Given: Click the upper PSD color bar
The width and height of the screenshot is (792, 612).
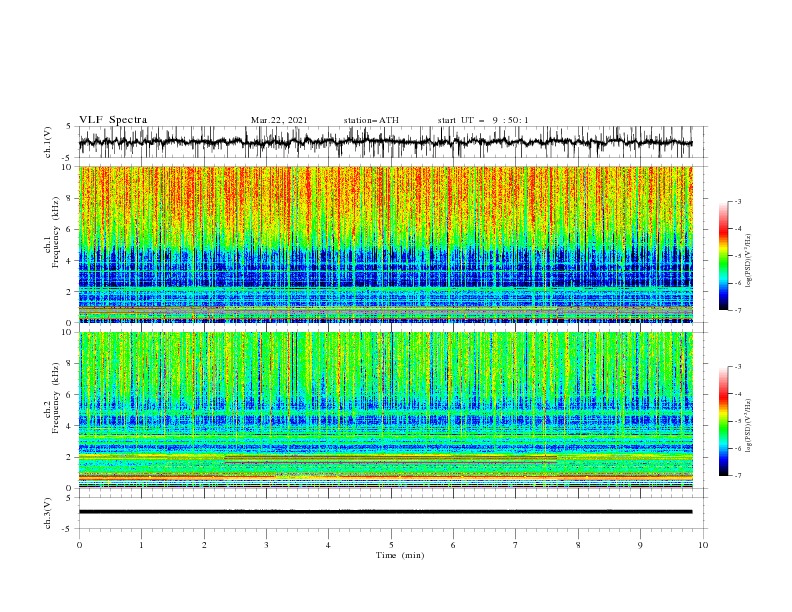Looking at the screenshot, I should 723,255.
